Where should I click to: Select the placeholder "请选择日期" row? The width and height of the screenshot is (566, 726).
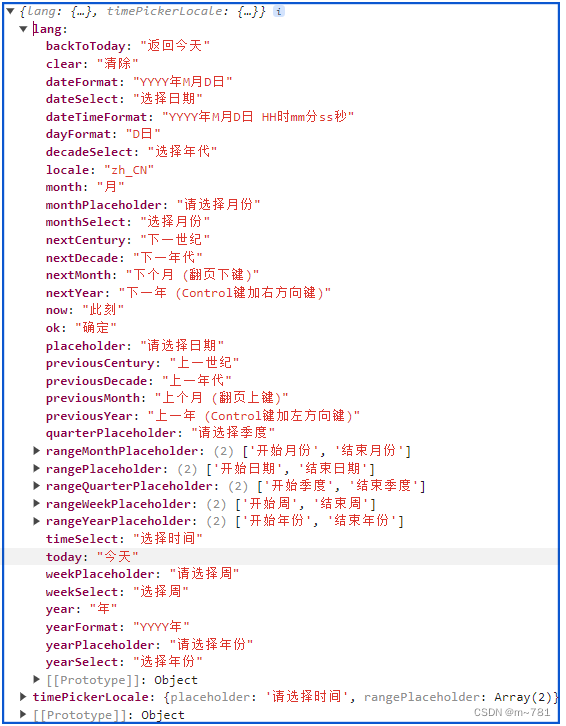point(135,346)
